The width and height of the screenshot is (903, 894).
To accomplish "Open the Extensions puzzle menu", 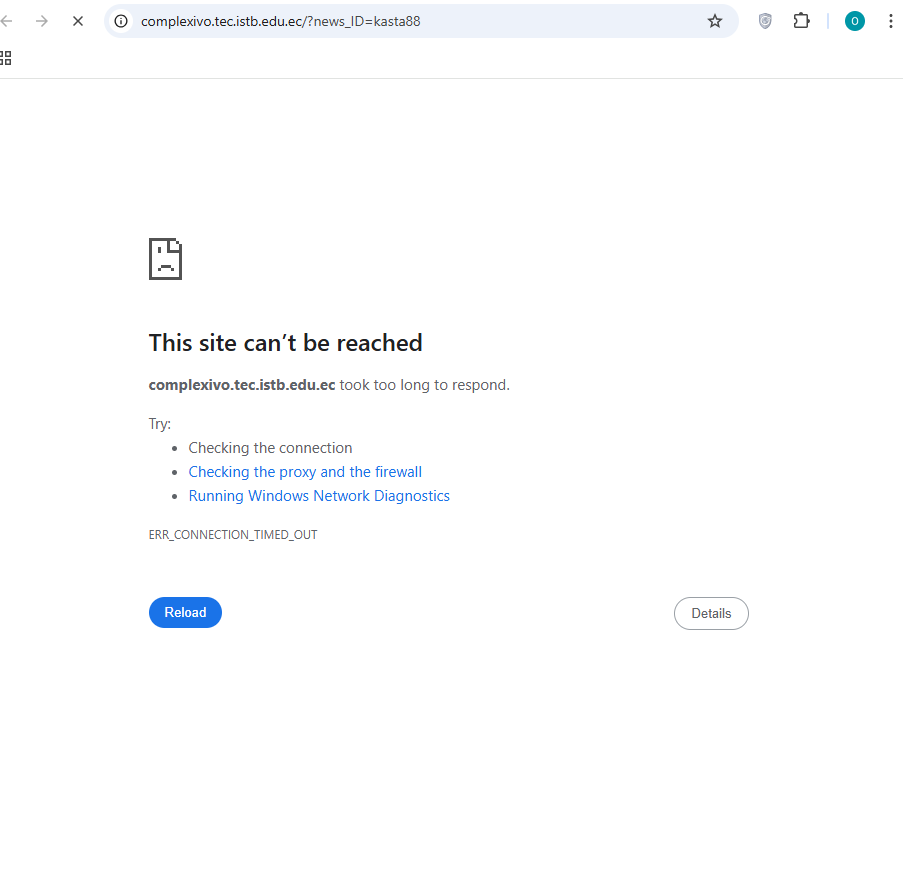I will tap(801, 21).
